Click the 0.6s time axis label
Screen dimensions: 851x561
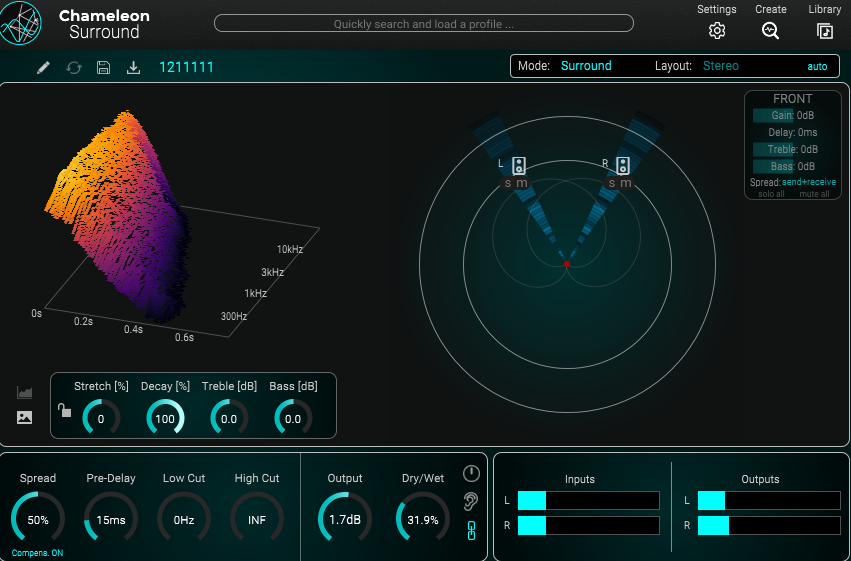tap(184, 337)
